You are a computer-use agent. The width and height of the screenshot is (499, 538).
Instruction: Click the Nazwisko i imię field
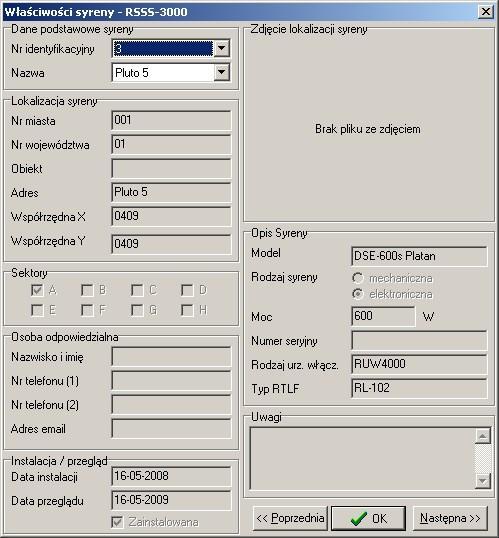click(x=171, y=356)
